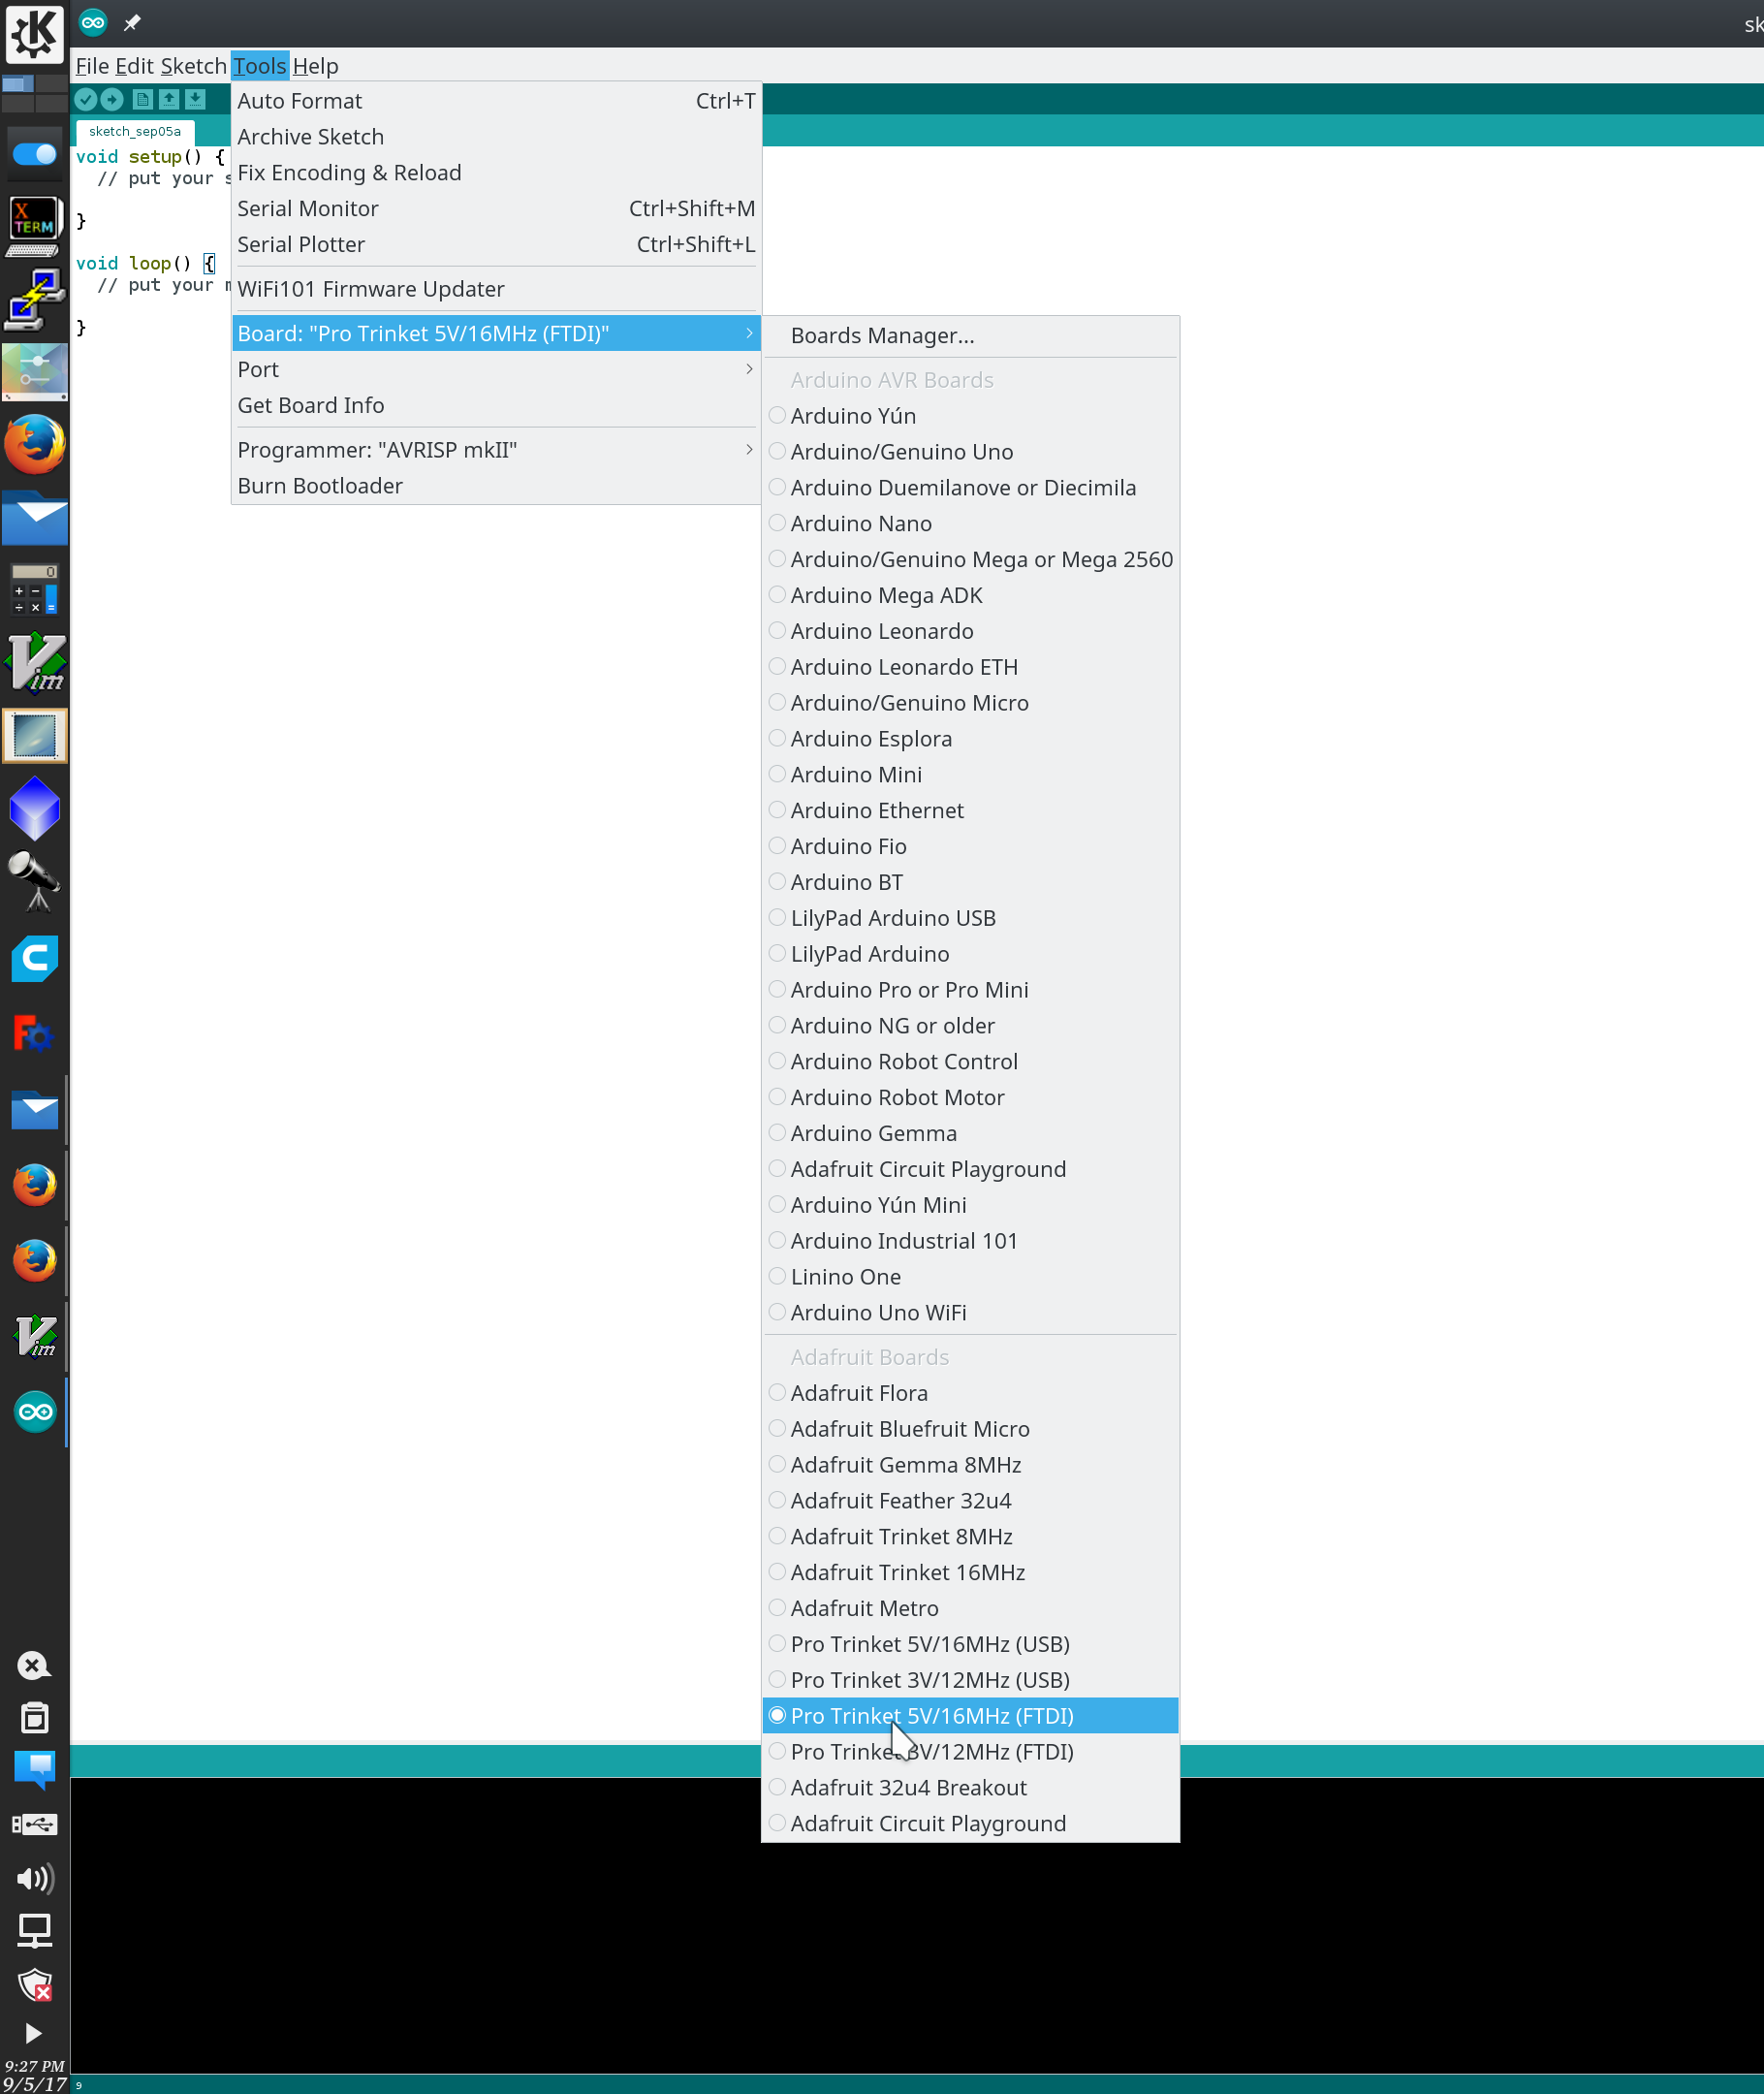Open the blue C application icon
This screenshot has height=2094, width=1764.
(35, 959)
